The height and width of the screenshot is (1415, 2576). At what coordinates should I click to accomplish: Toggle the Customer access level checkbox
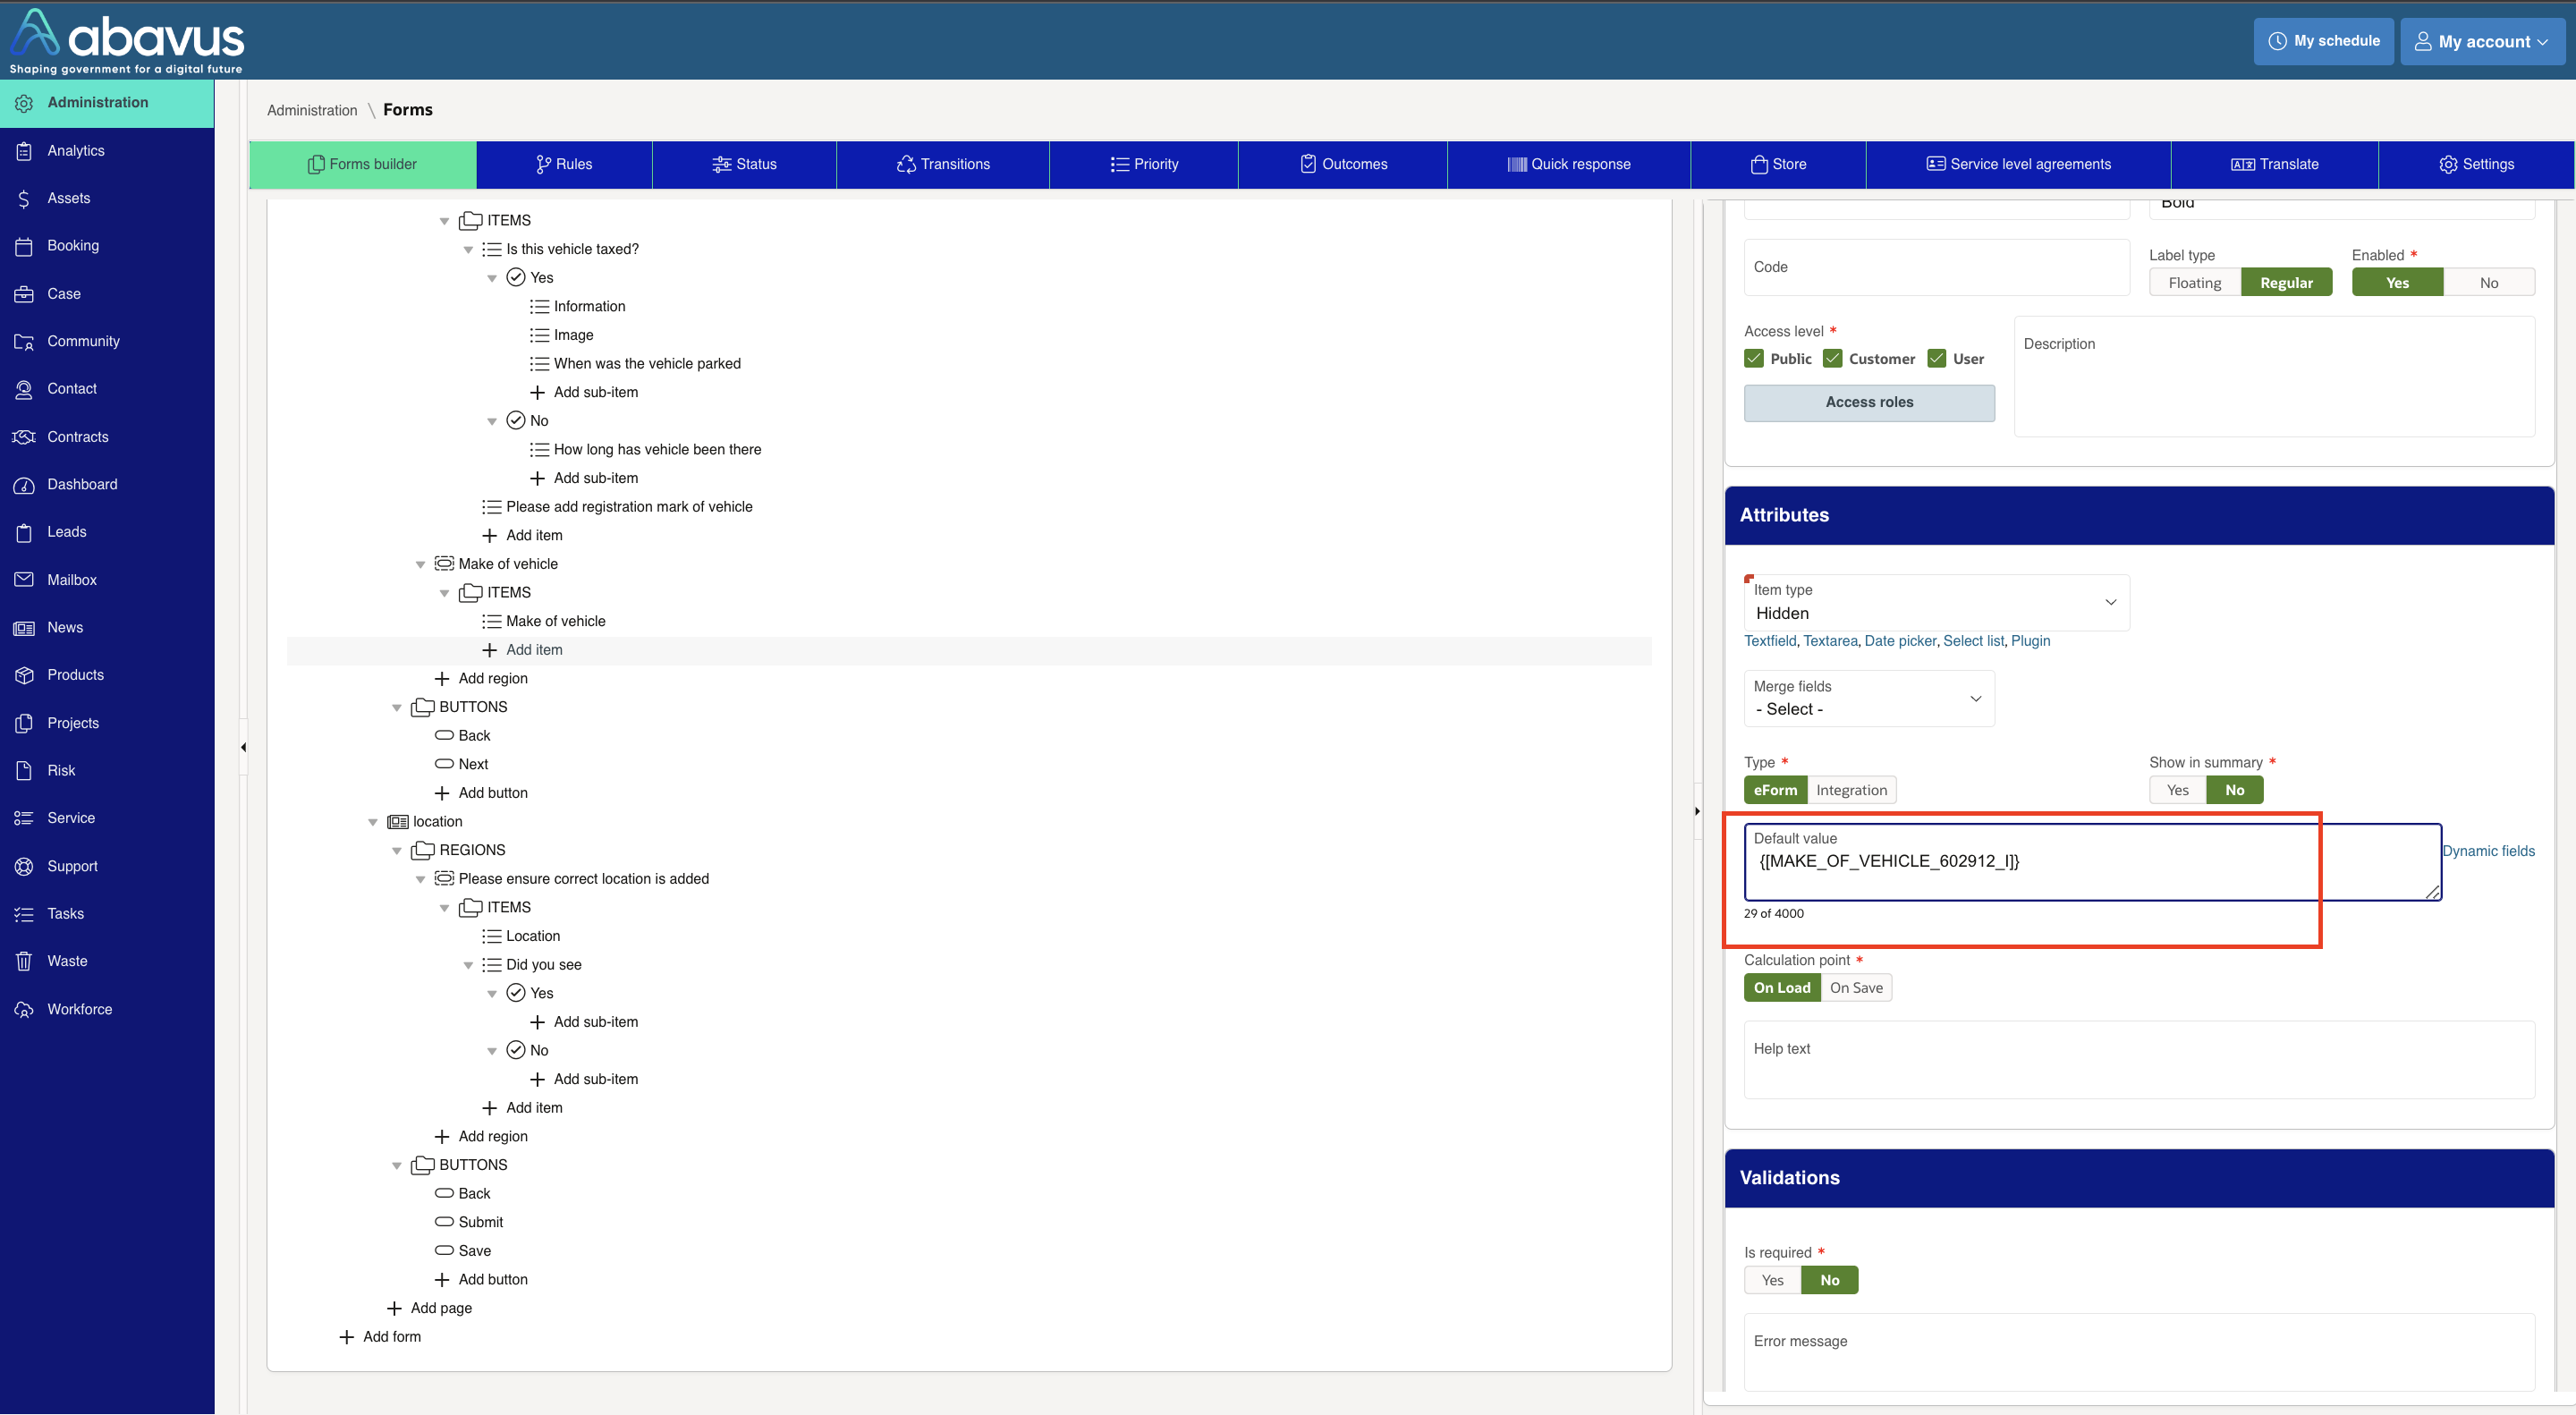click(1832, 359)
